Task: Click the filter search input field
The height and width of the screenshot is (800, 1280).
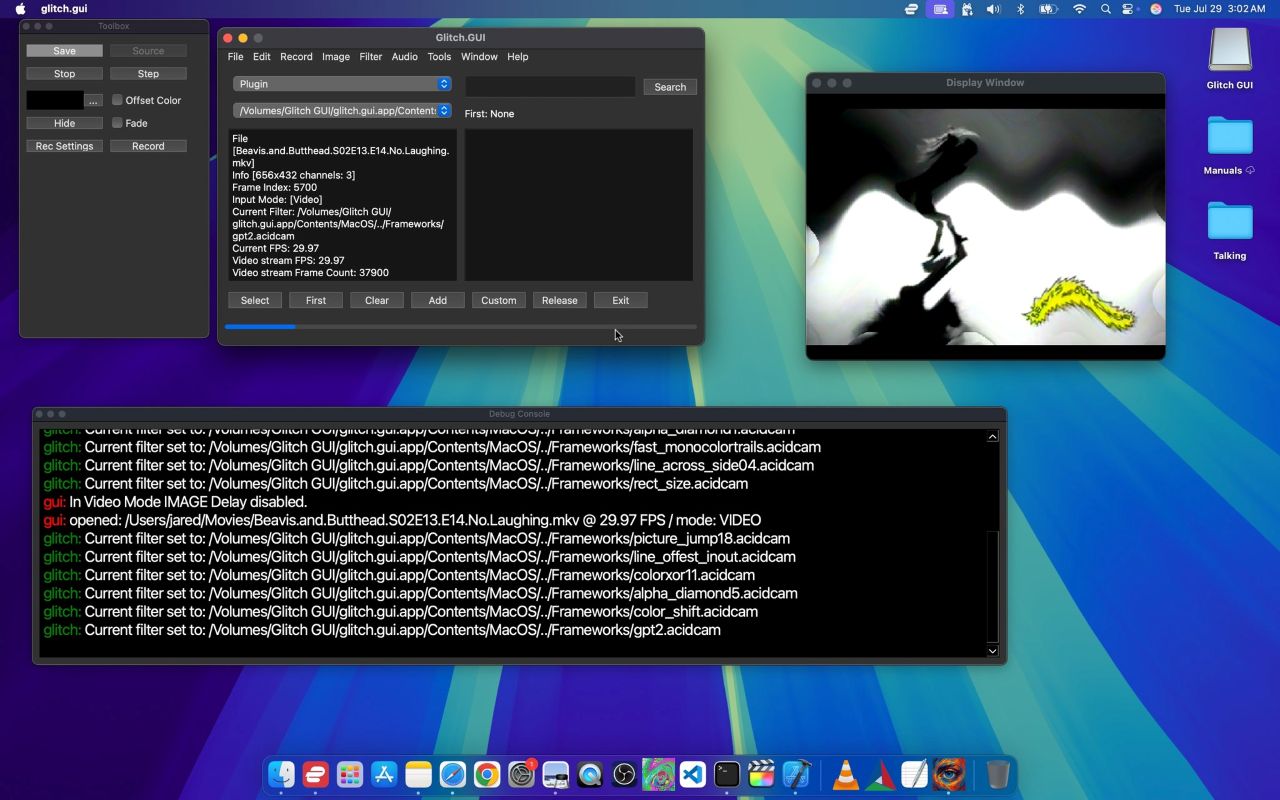Action: coord(550,87)
